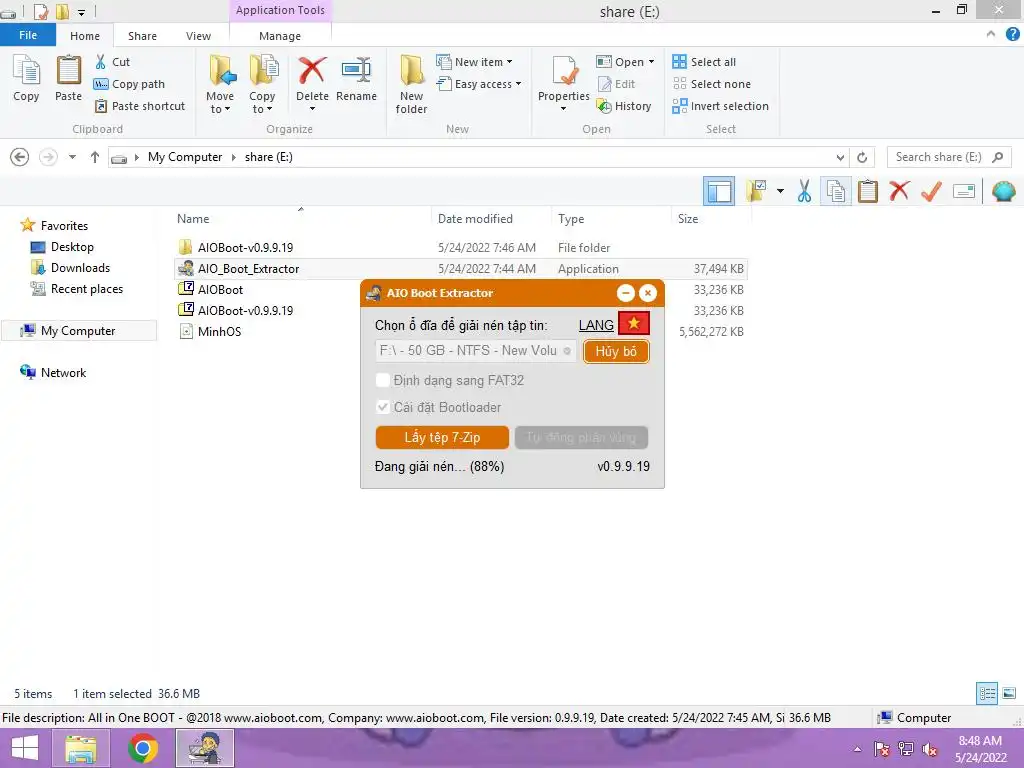Click the scissors icon in lower toolbar
The image size is (1024, 768).
pos(804,191)
